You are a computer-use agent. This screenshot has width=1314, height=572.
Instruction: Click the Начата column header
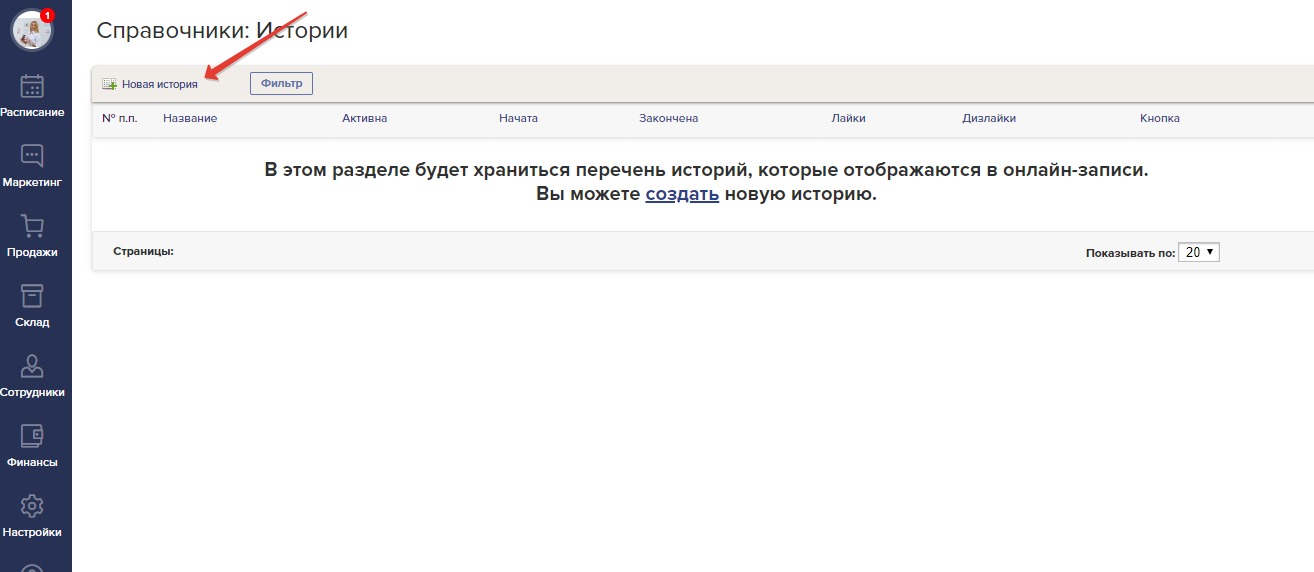click(x=518, y=118)
